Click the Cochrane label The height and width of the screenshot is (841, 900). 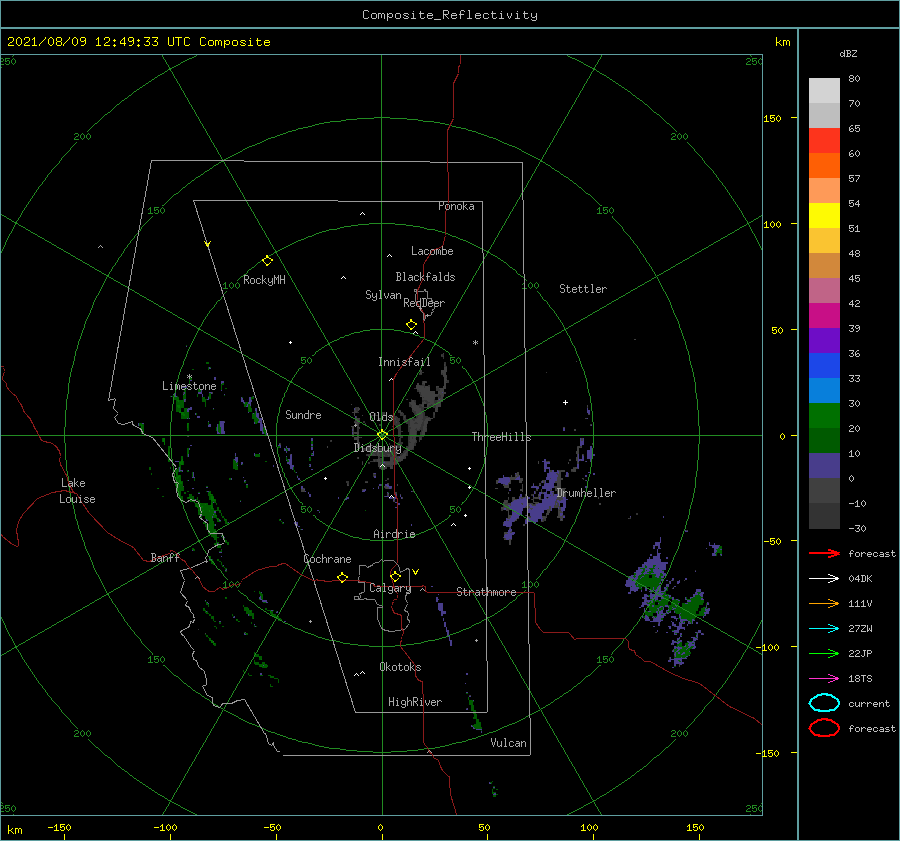click(327, 559)
